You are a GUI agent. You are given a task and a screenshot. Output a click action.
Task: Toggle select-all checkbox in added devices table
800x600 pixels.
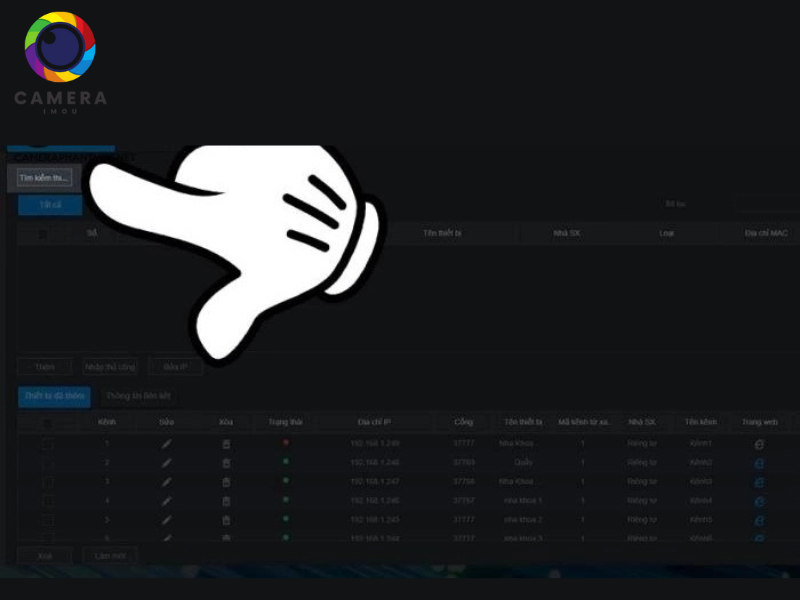click(47, 423)
